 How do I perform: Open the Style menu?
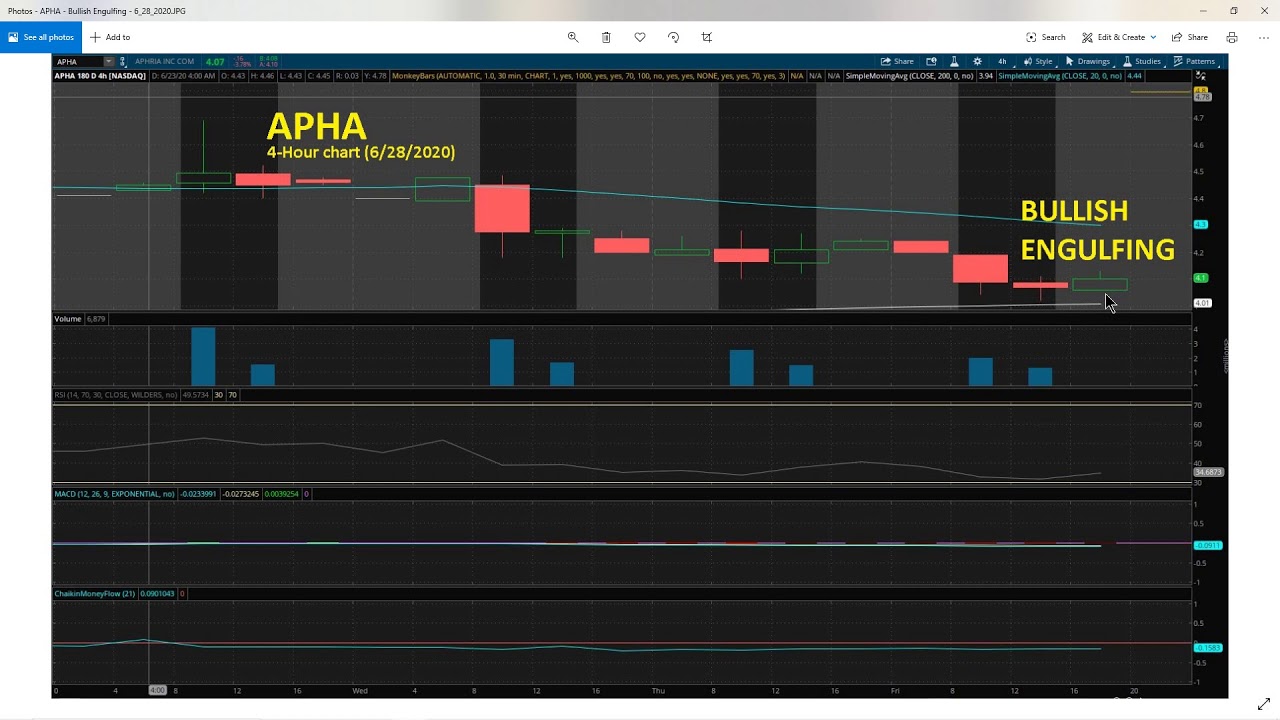[1037, 61]
